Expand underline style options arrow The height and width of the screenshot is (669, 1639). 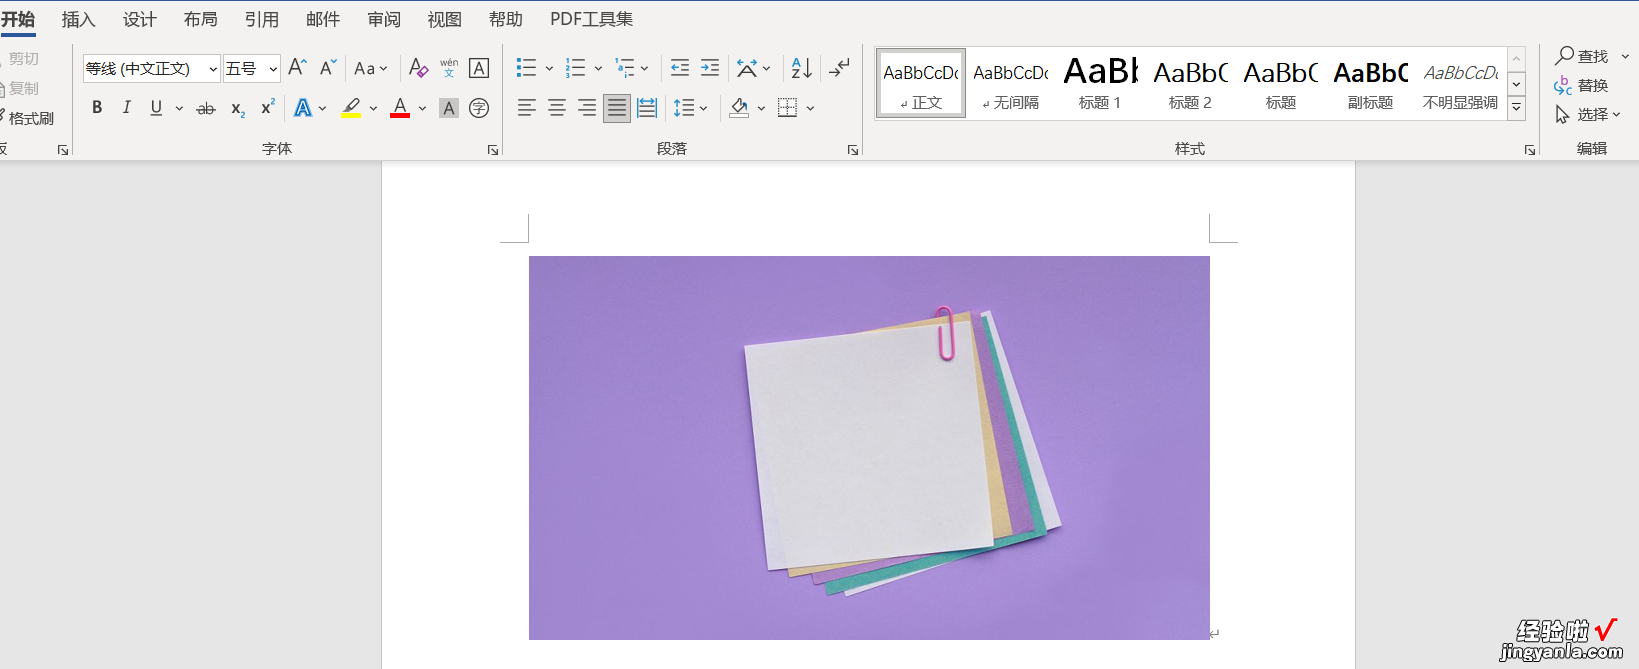pyautogui.click(x=179, y=108)
